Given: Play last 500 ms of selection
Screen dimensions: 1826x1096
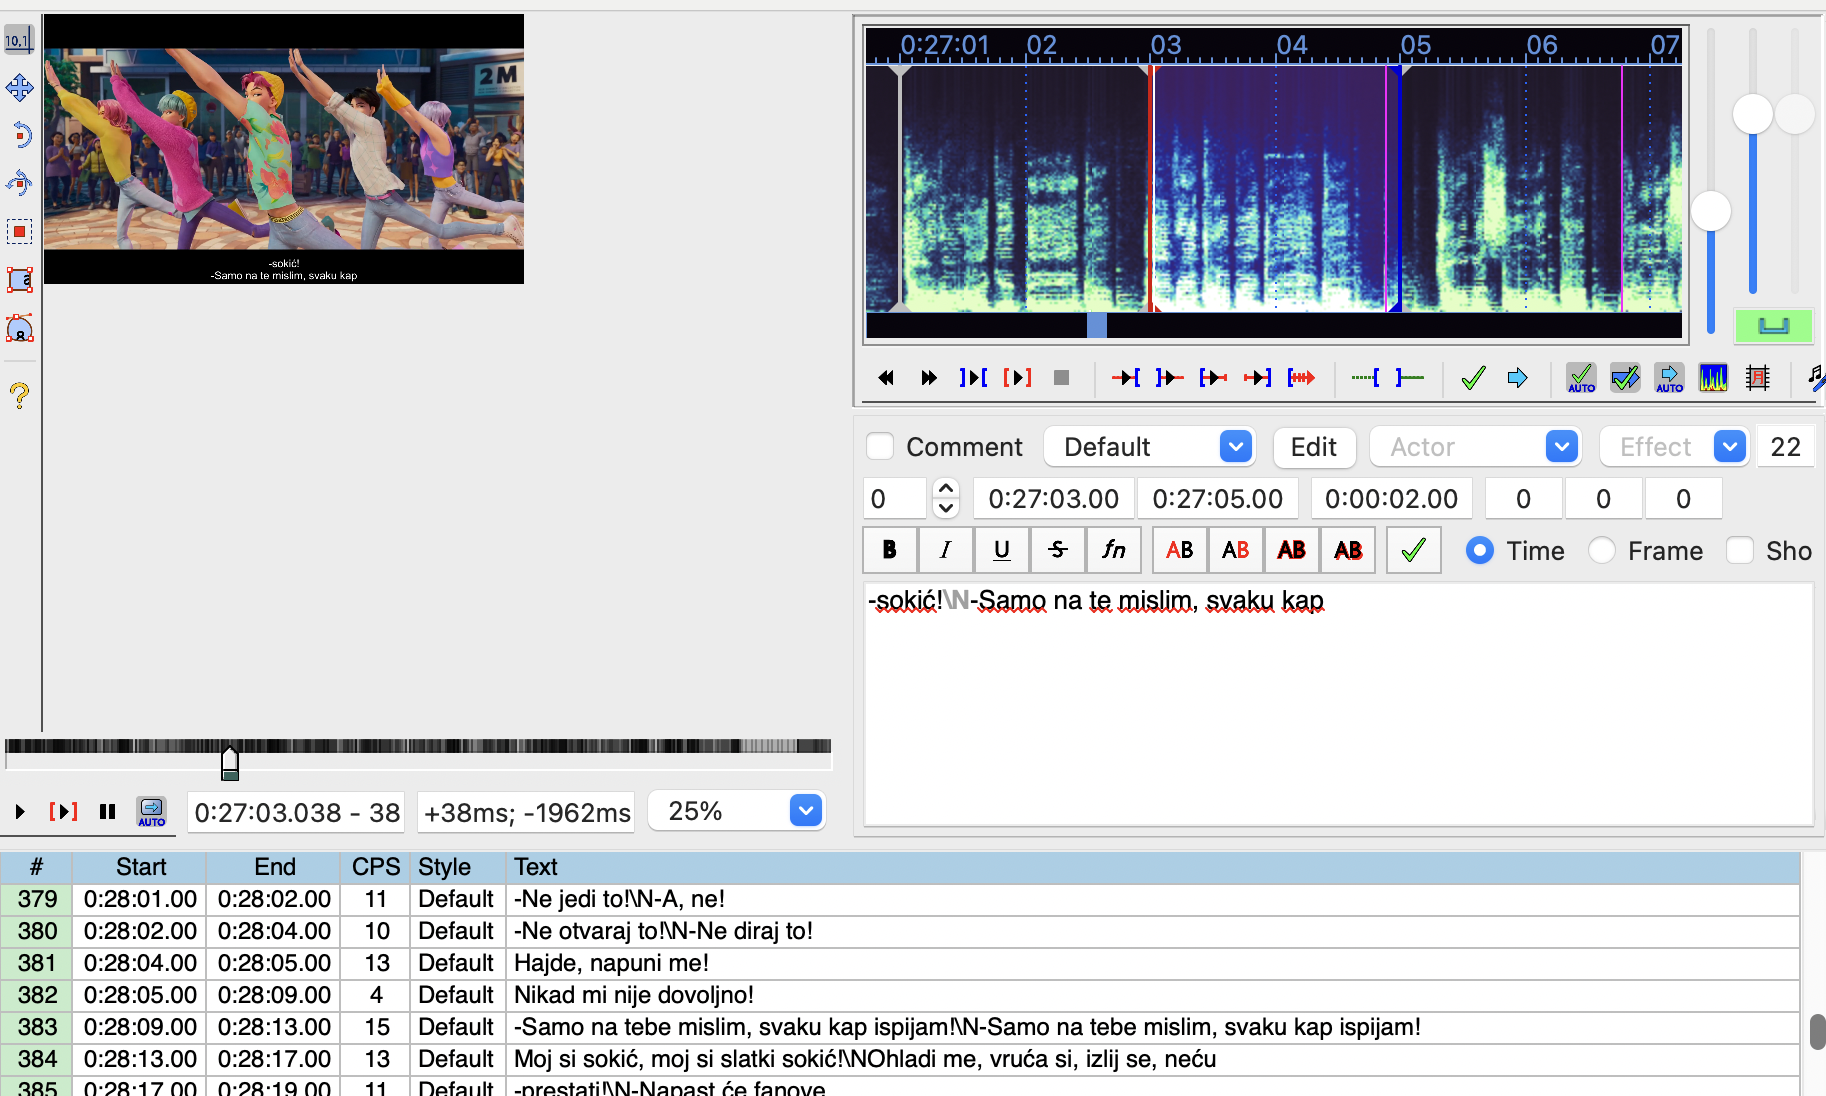Looking at the screenshot, I should click(1258, 378).
